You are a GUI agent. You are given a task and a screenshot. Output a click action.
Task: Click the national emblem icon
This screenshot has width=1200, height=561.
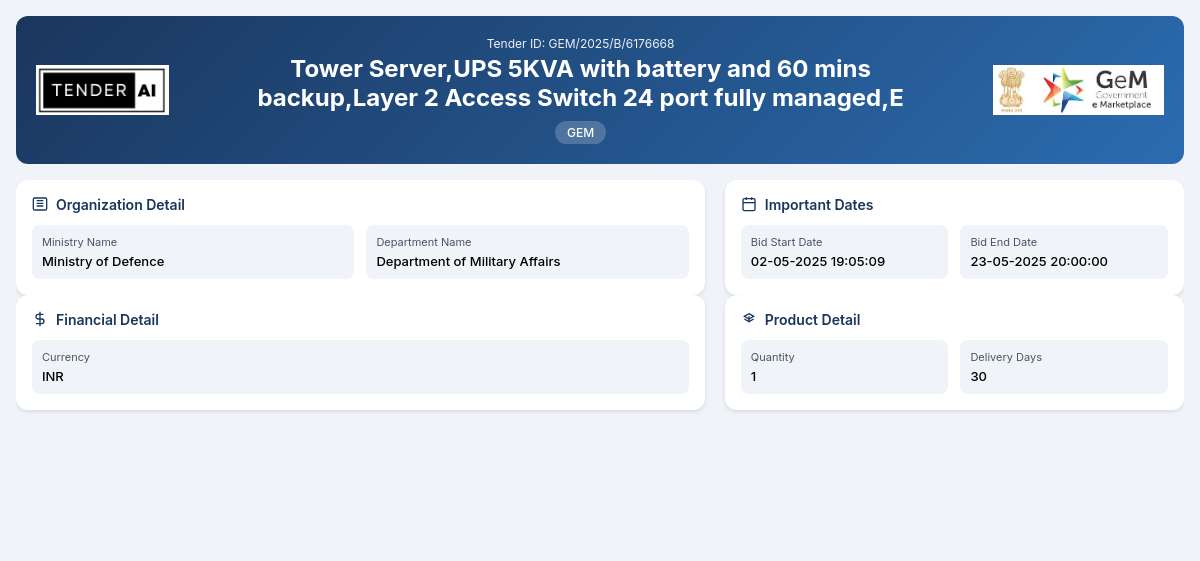(1012, 90)
